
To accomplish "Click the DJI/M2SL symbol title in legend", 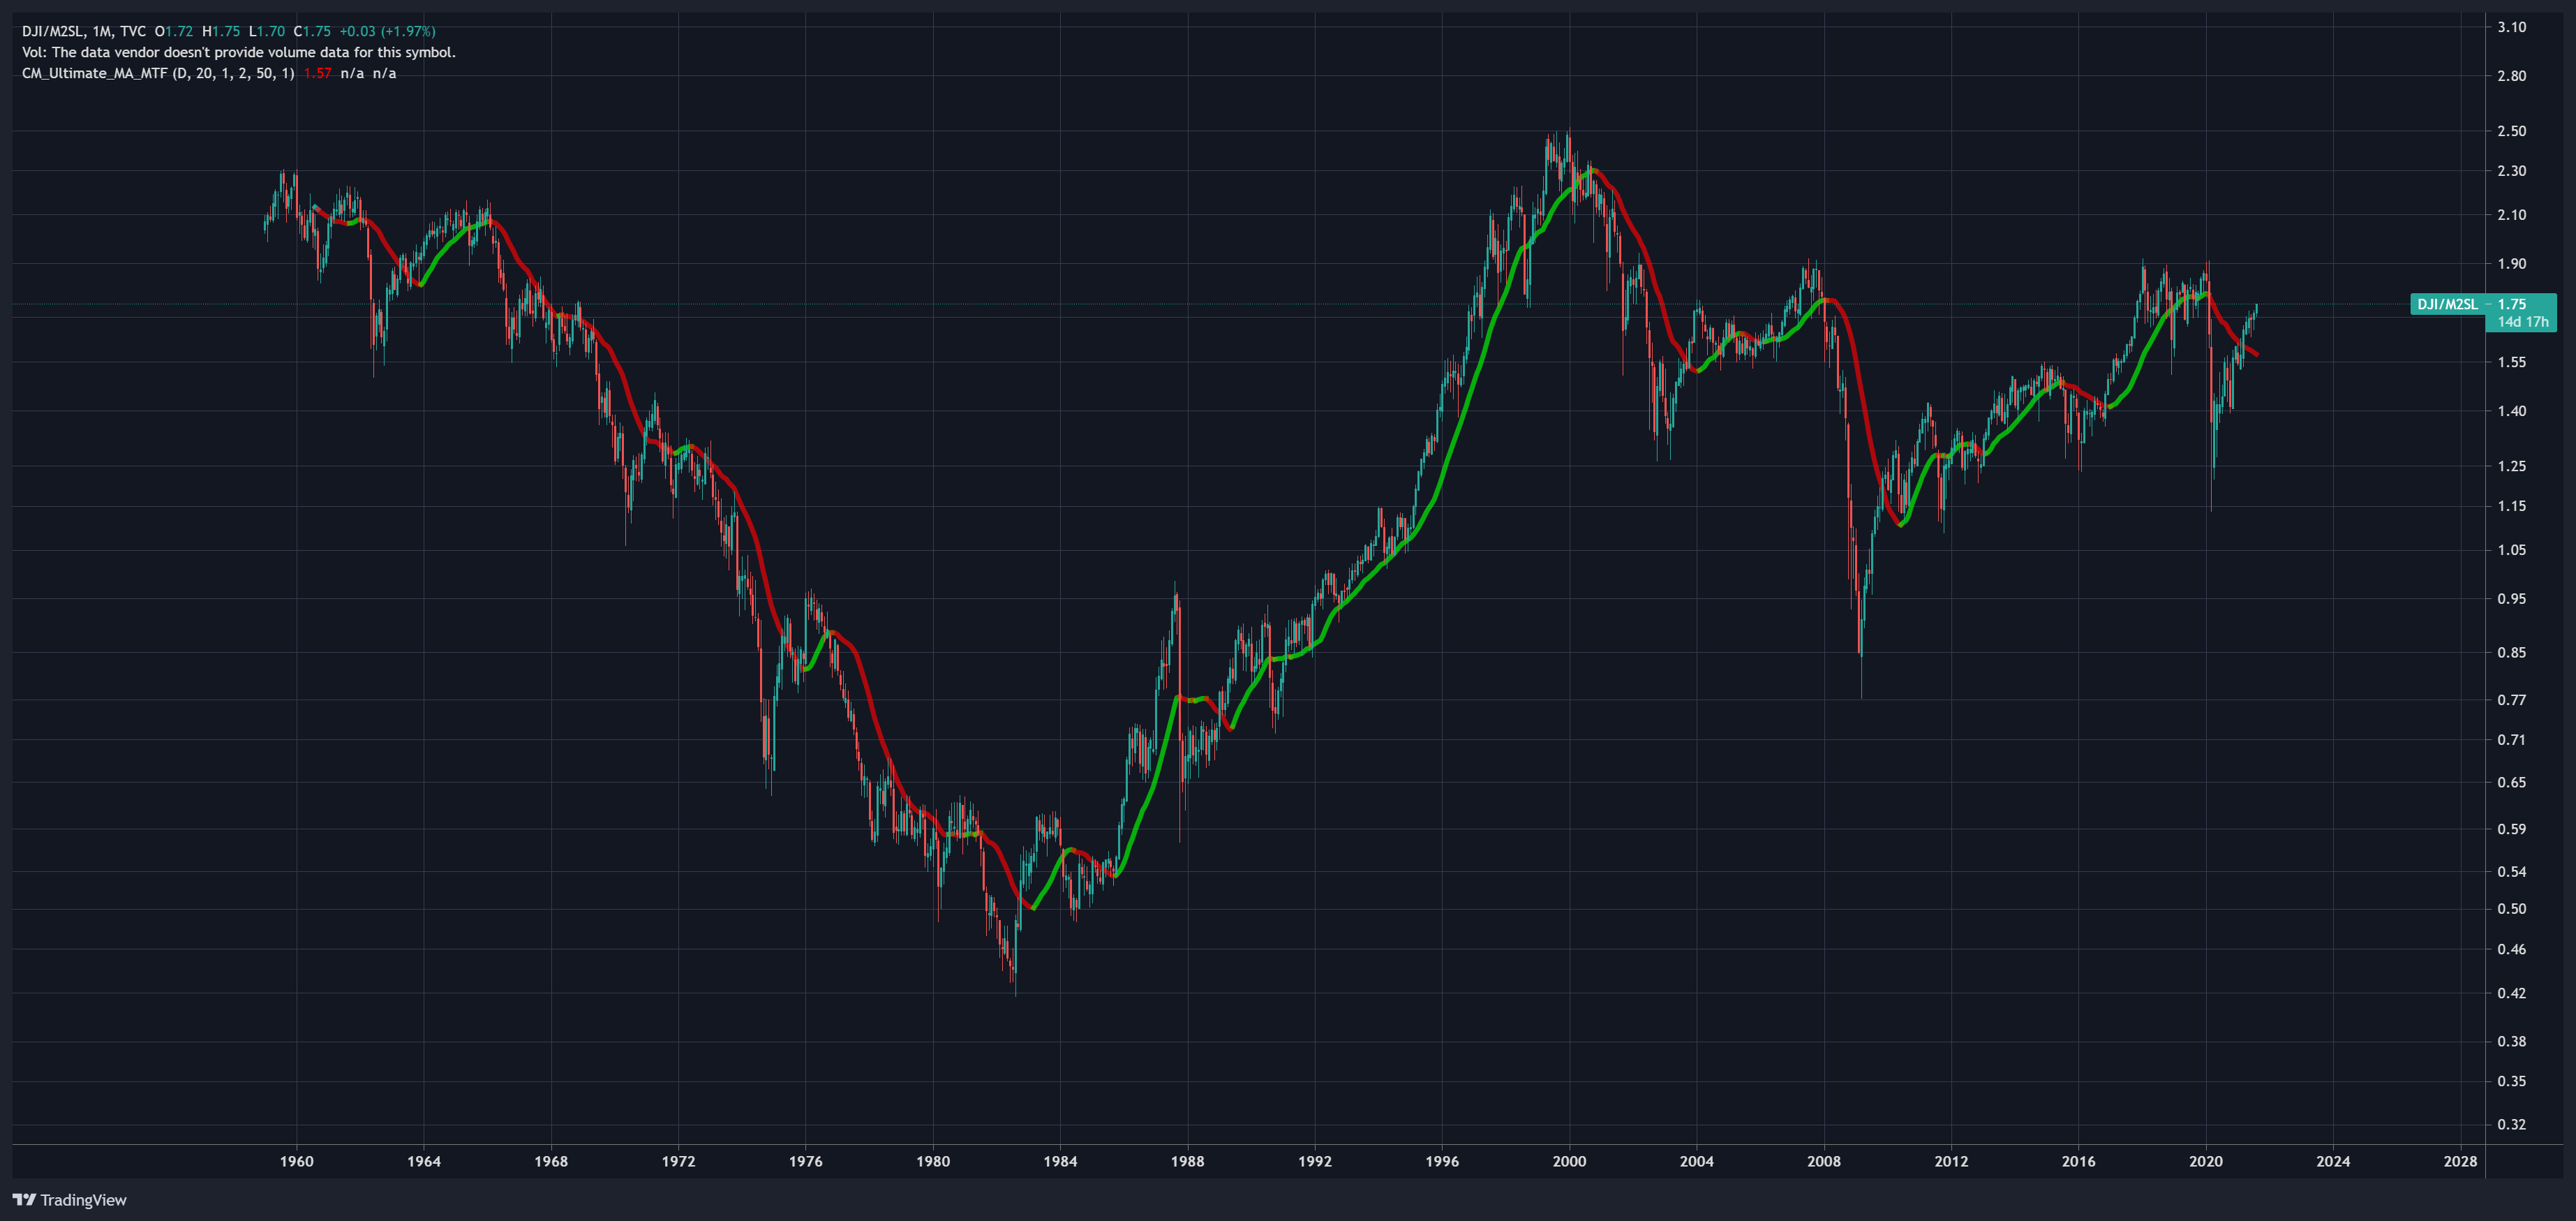I will point(52,31).
